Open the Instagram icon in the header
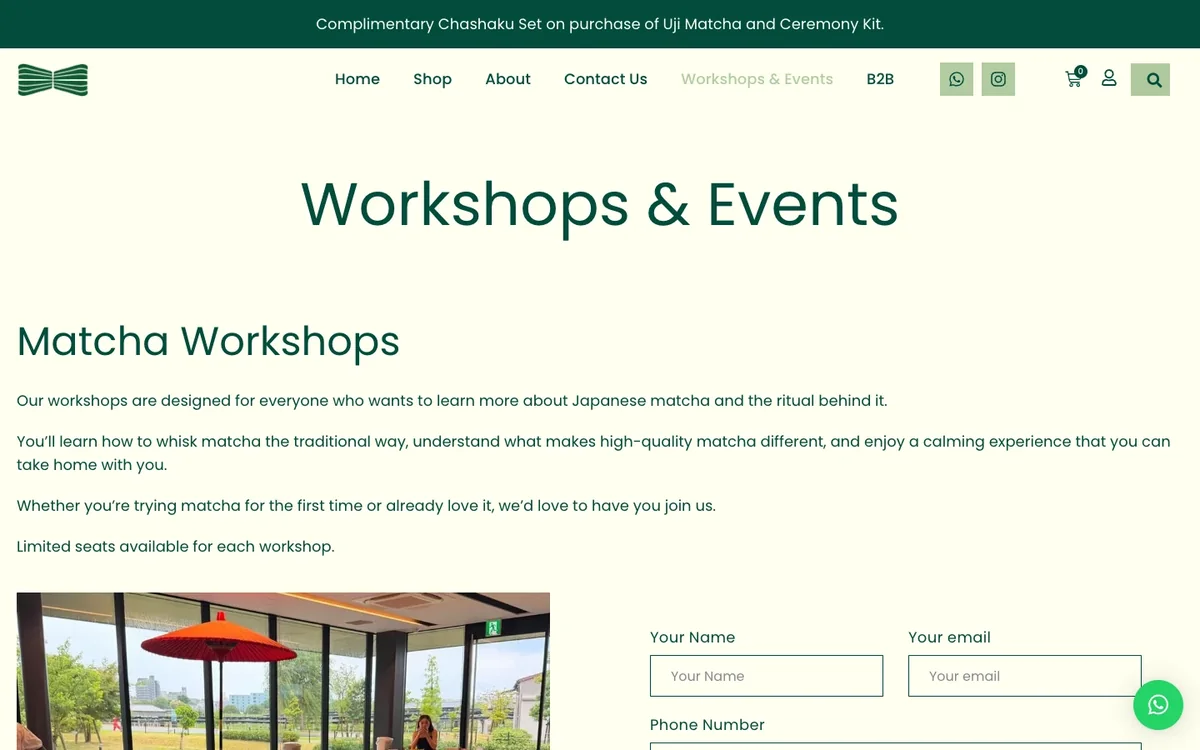 [x=998, y=79]
